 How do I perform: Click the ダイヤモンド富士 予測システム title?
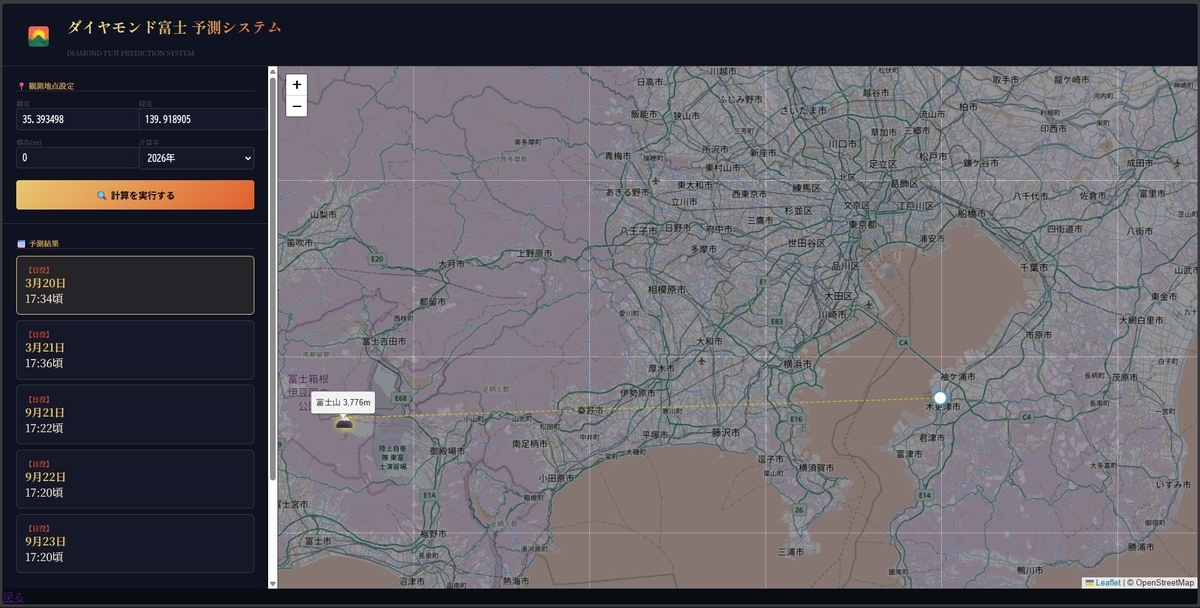(174, 28)
